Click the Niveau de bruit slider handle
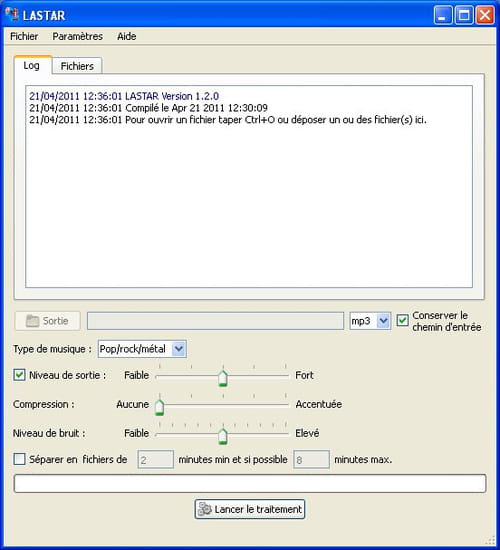Viewport: 500px width, 550px height. [222, 436]
